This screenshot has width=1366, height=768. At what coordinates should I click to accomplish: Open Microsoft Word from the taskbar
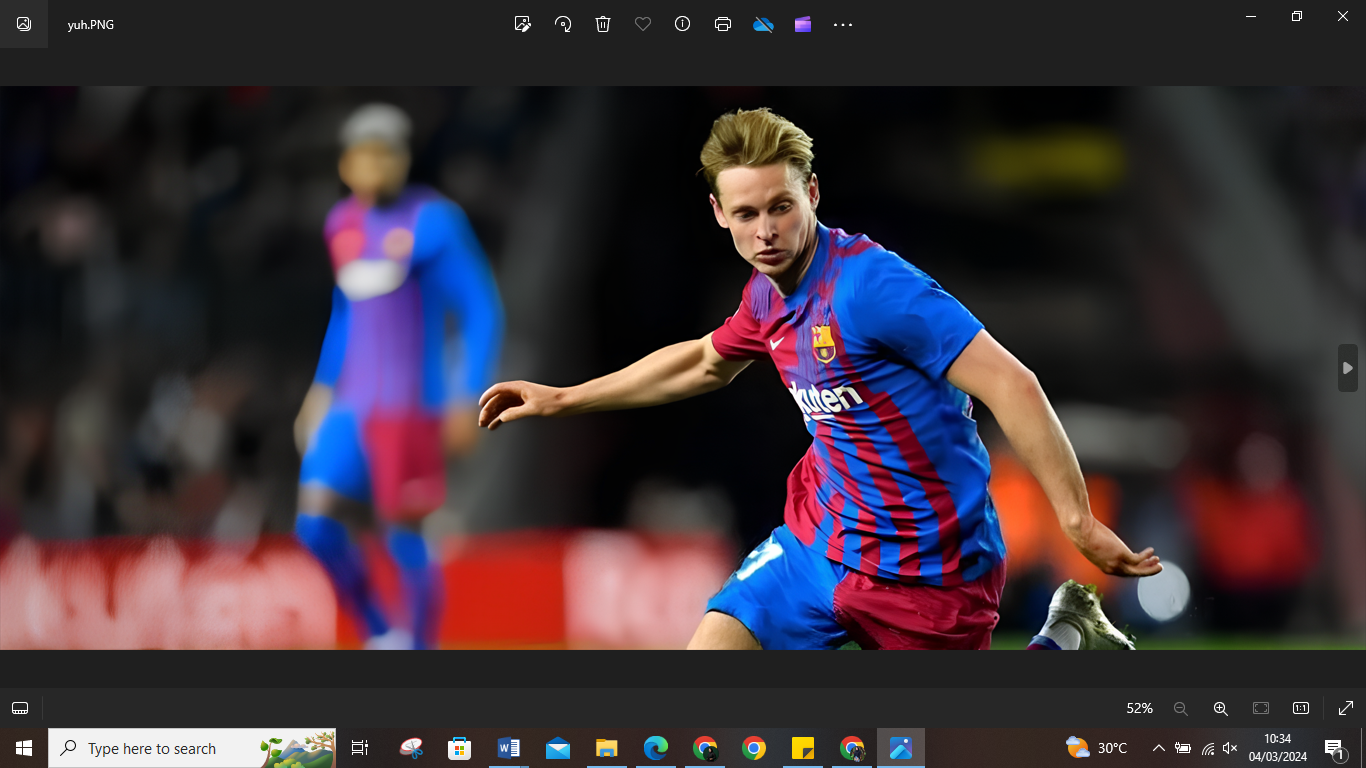[x=509, y=748]
